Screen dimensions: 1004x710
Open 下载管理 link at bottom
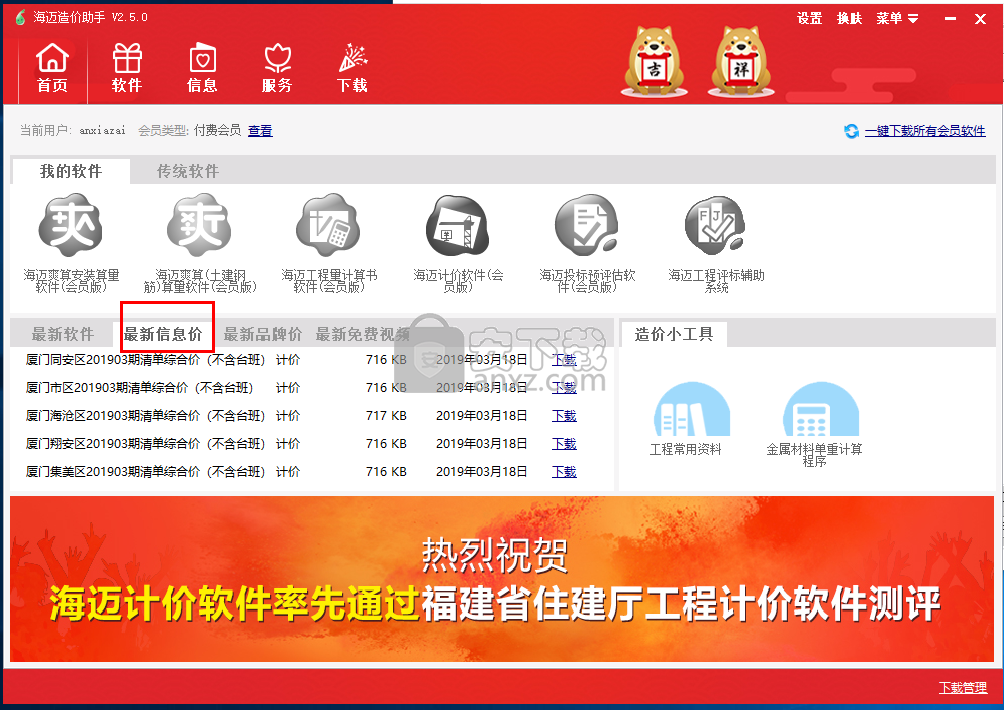(x=962, y=688)
